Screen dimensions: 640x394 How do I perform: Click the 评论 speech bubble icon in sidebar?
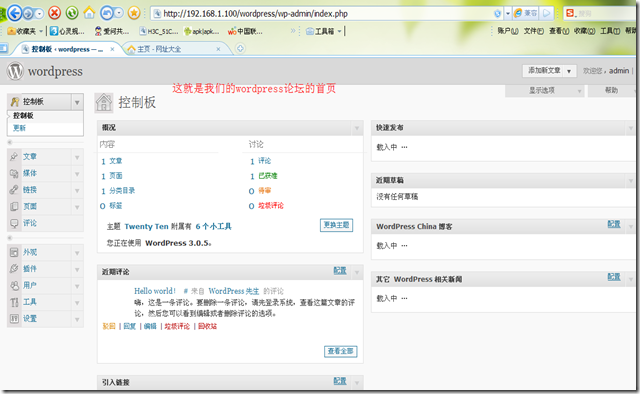[14, 223]
